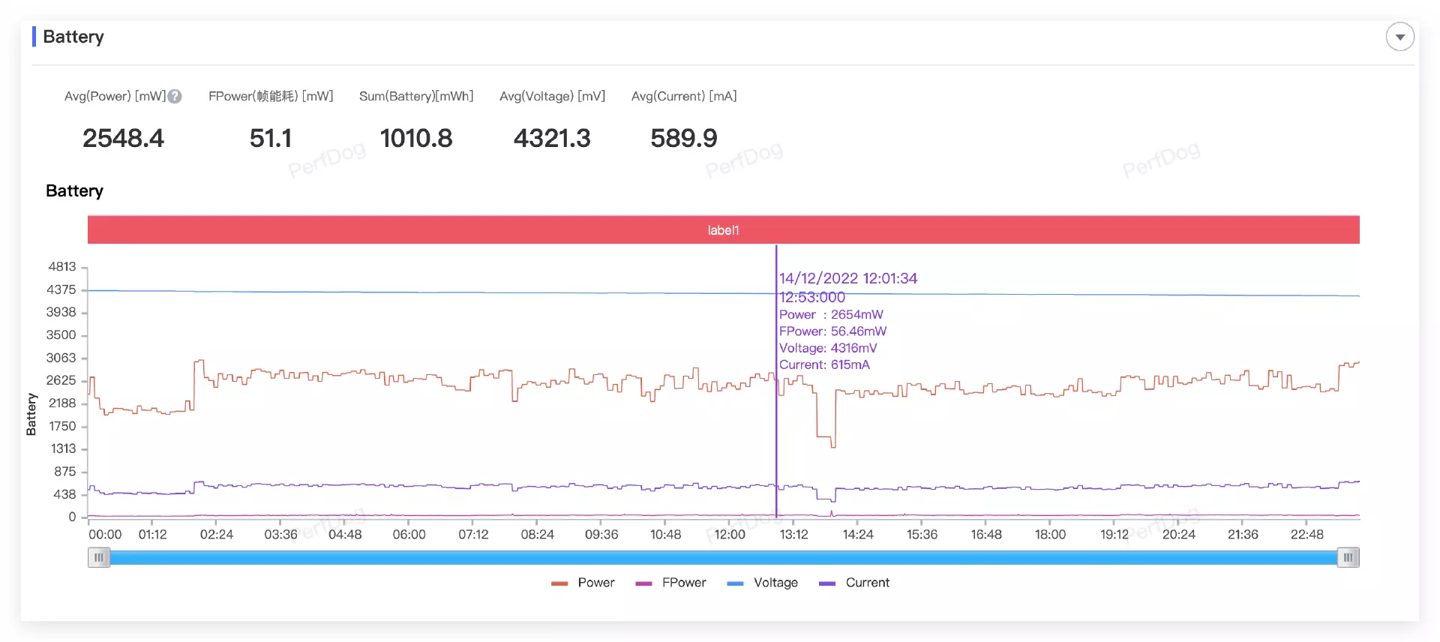
Task: Collapse the Battery section with the arrow button
Action: (x=1399, y=37)
